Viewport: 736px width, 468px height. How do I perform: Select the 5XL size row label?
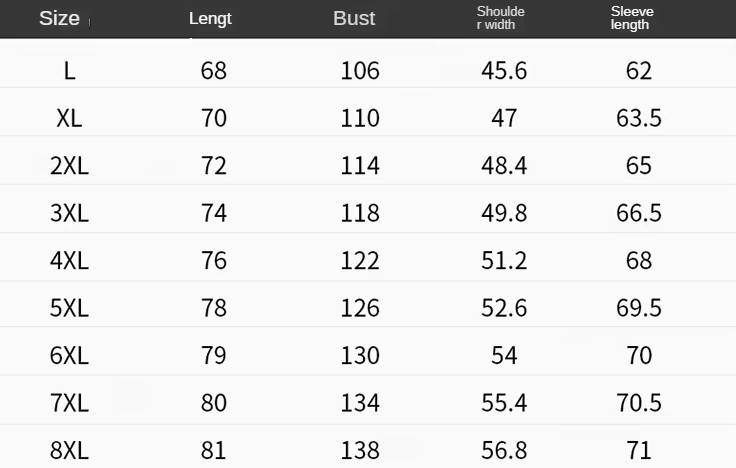(69, 308)
